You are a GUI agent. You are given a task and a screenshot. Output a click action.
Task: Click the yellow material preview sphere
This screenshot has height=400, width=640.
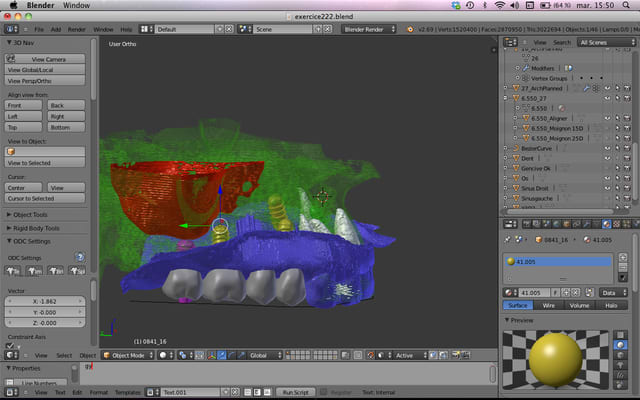point(555,361)
